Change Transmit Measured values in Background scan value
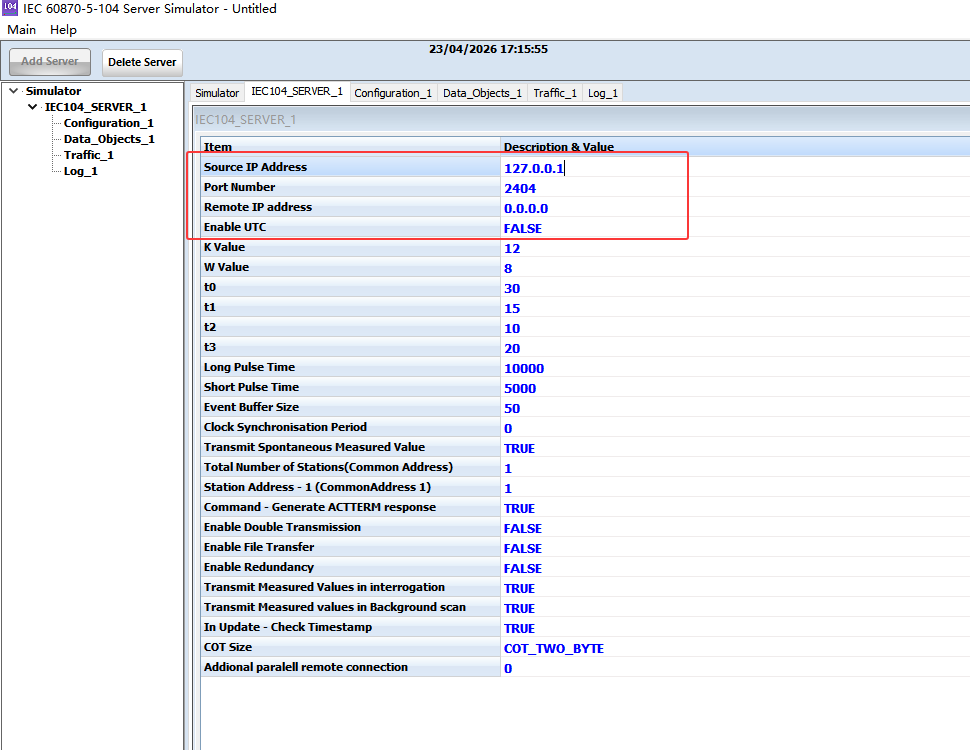Image resolution: width=970 pixels, height=750 pixels. coord(519,608)
